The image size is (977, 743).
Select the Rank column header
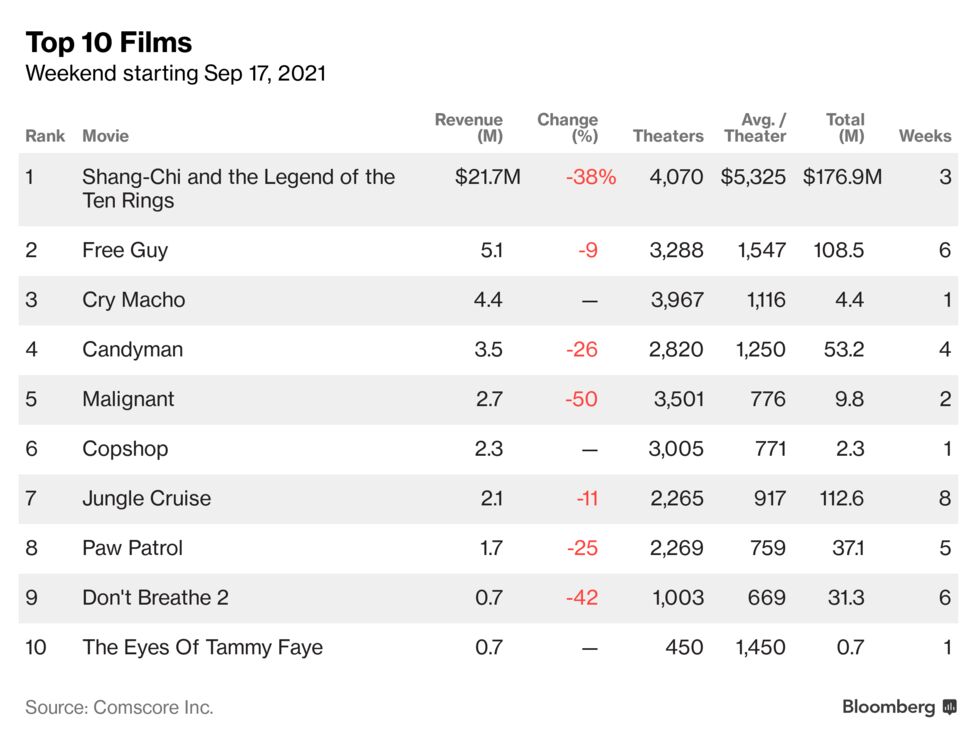coord(45,136)
